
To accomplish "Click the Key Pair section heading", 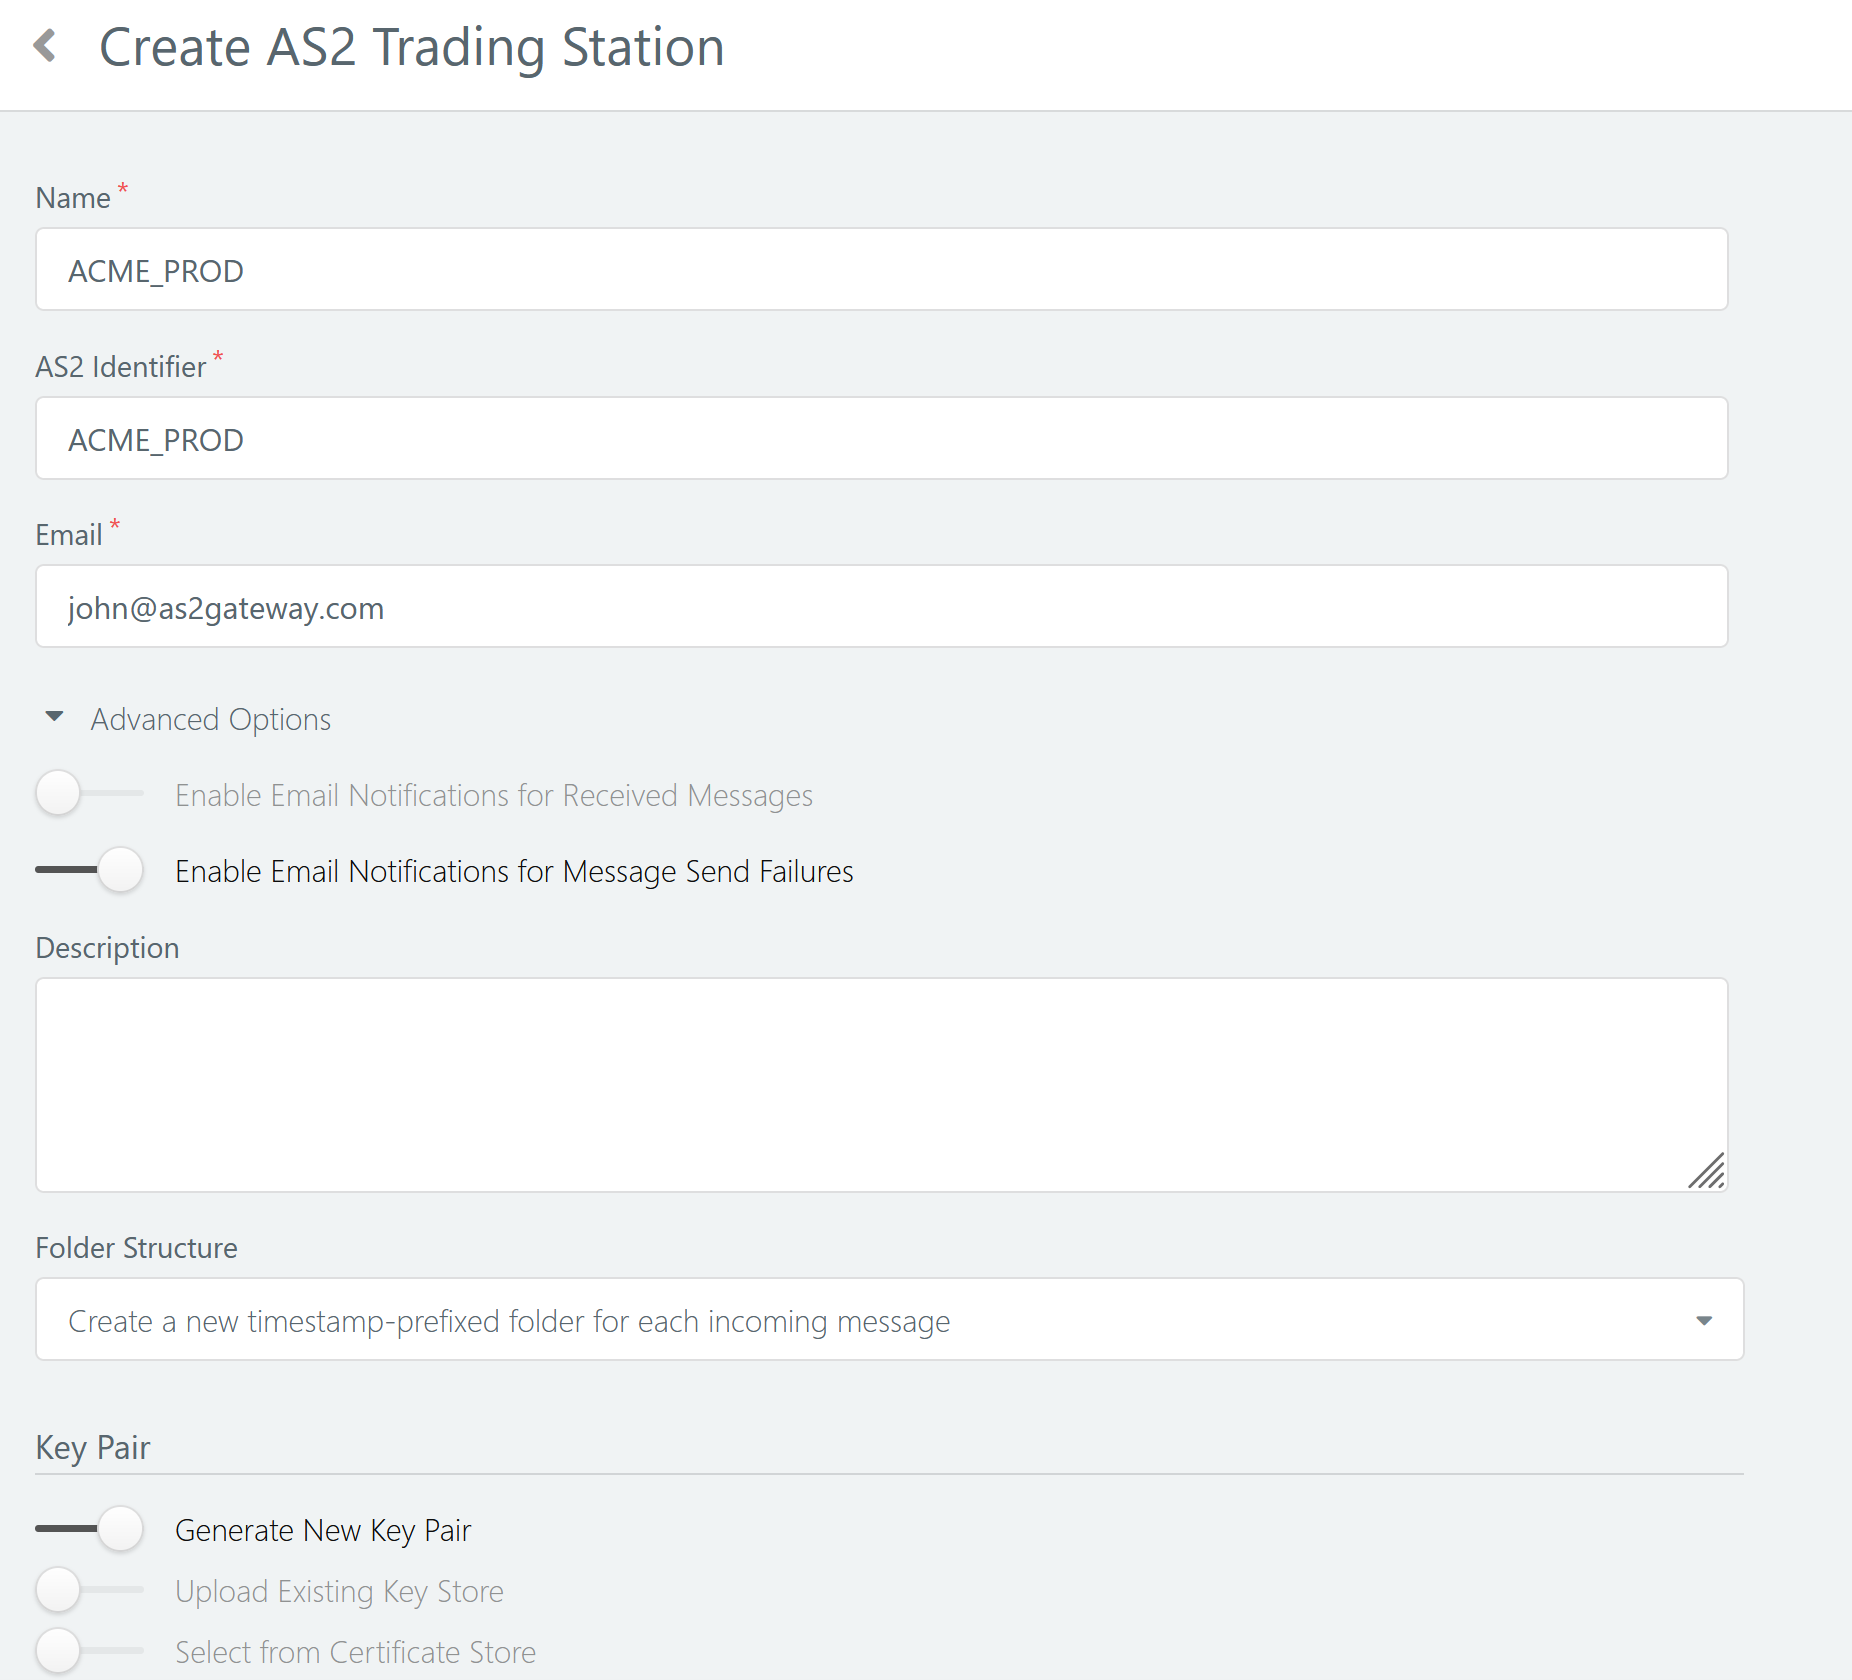I will coord(93,1447).
